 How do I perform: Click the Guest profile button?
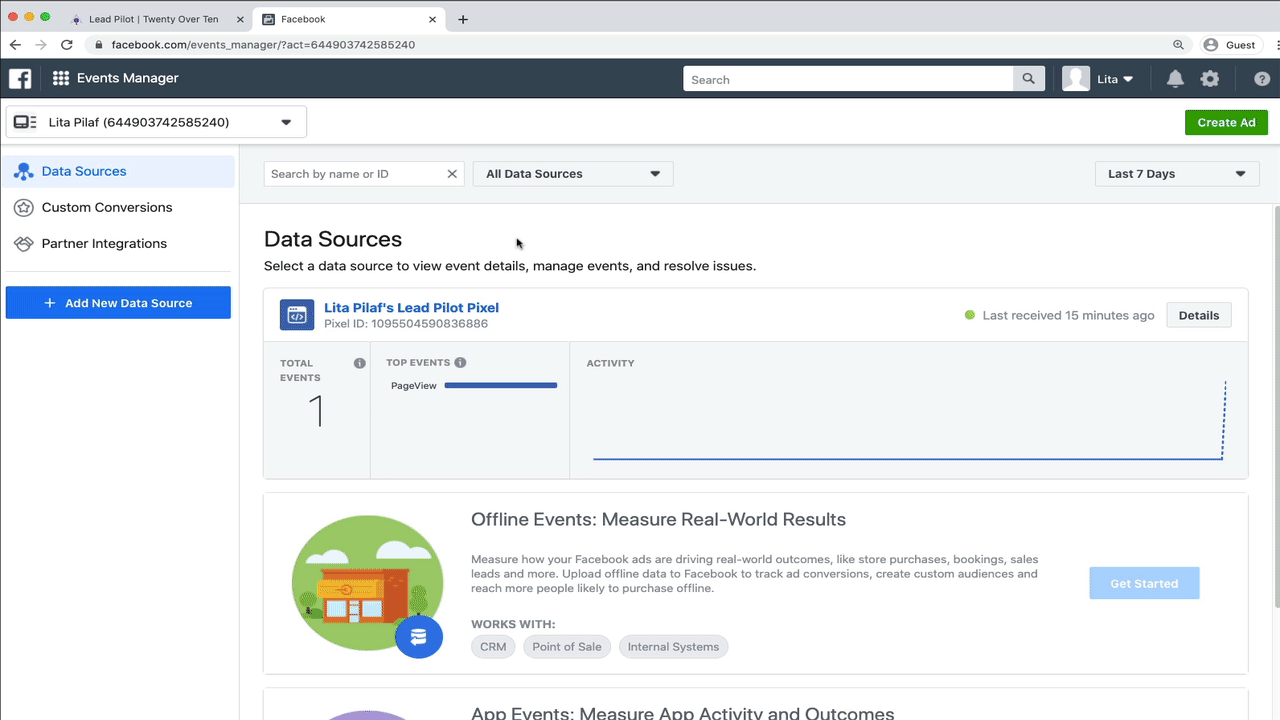pos(1229,45)
